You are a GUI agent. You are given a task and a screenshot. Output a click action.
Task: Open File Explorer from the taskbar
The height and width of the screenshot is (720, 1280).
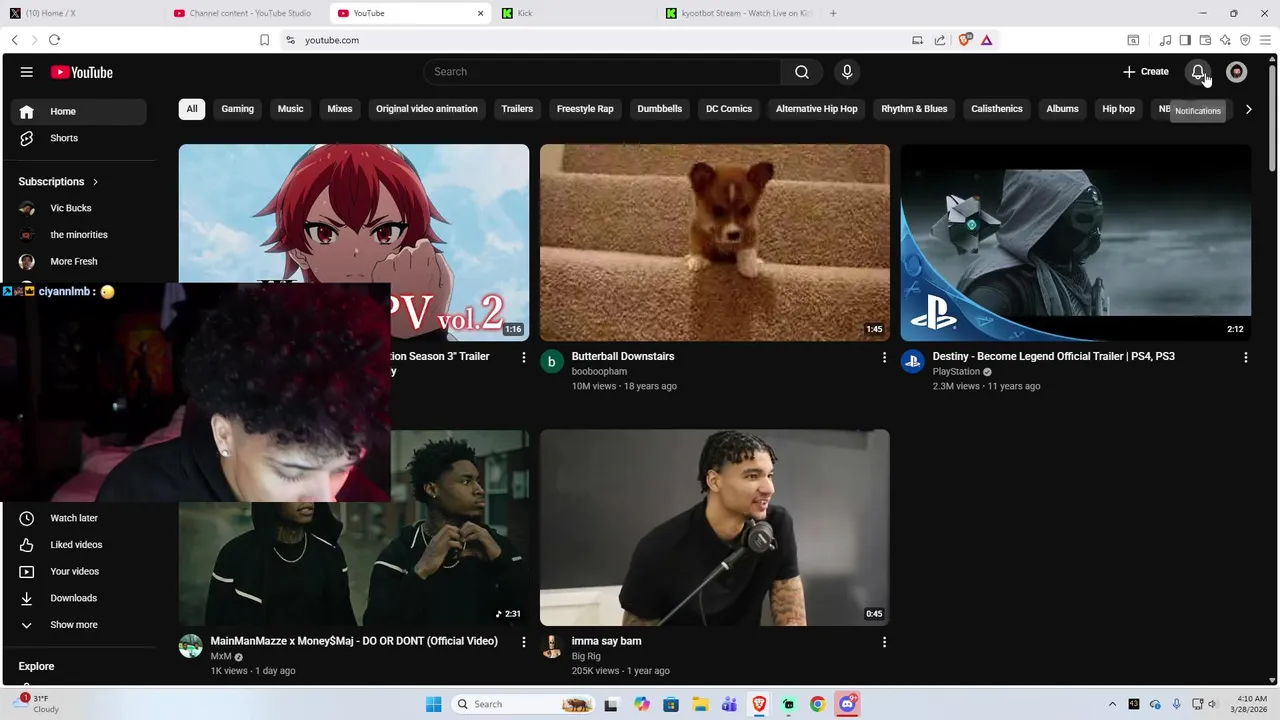pyautogui.click(x=700, y=704)
